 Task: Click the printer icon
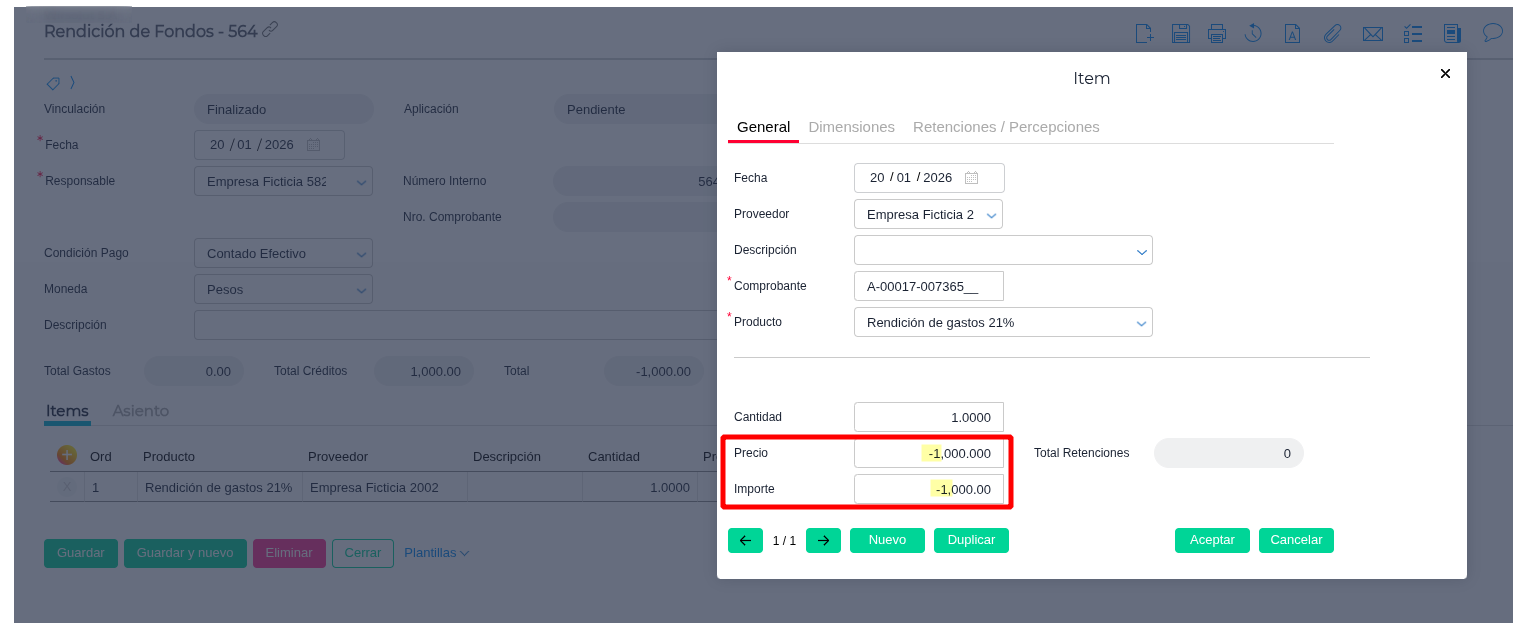1216,34
